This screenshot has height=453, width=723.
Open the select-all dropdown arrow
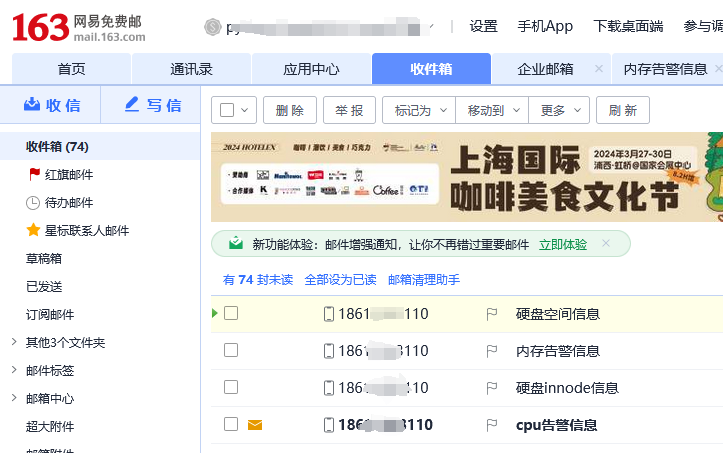coord(245,110)
